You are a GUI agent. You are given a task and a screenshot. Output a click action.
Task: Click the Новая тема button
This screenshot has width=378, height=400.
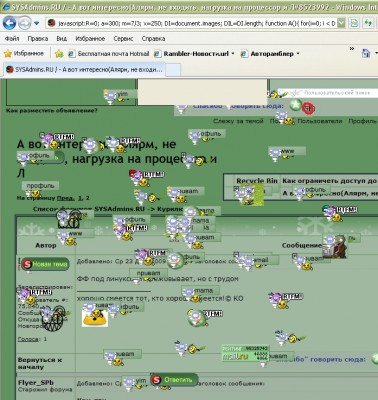[x=45, y=264]
